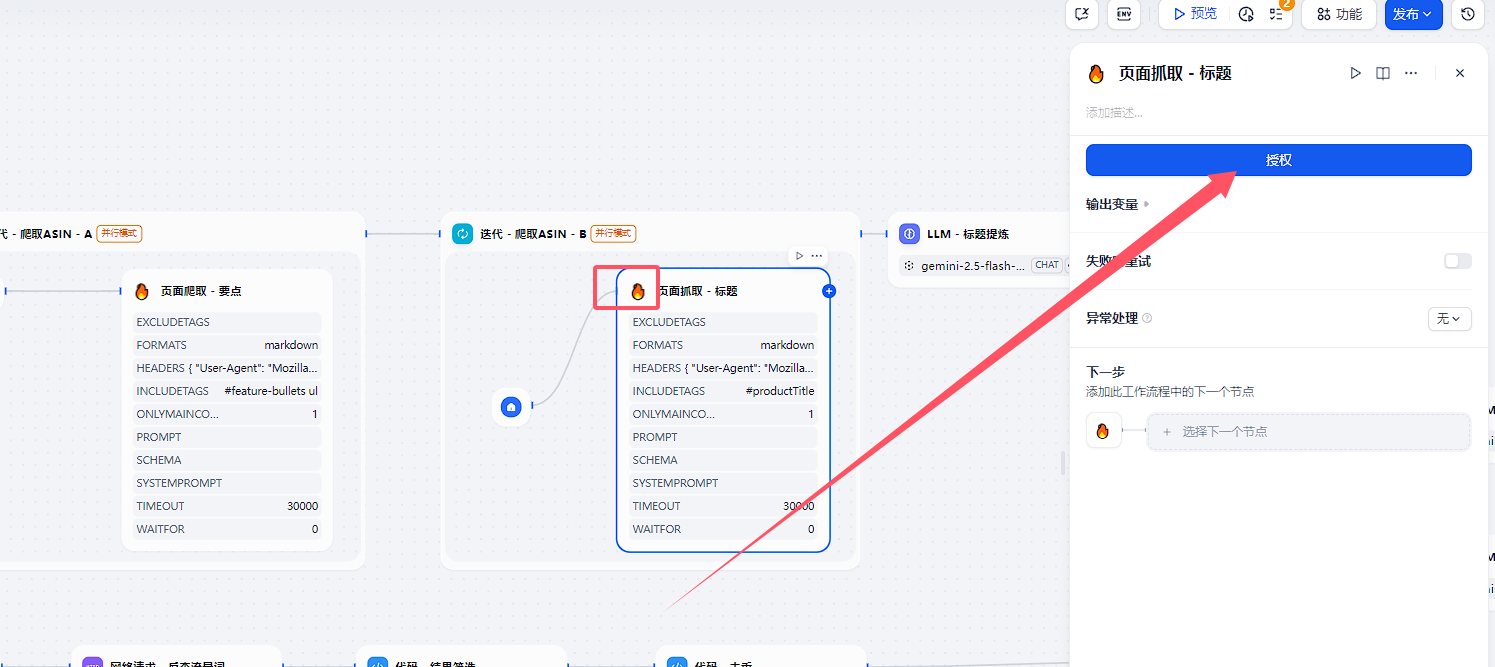
Task: Click the blue plus handle on 页面抓取 node
Action: [829, 291]
